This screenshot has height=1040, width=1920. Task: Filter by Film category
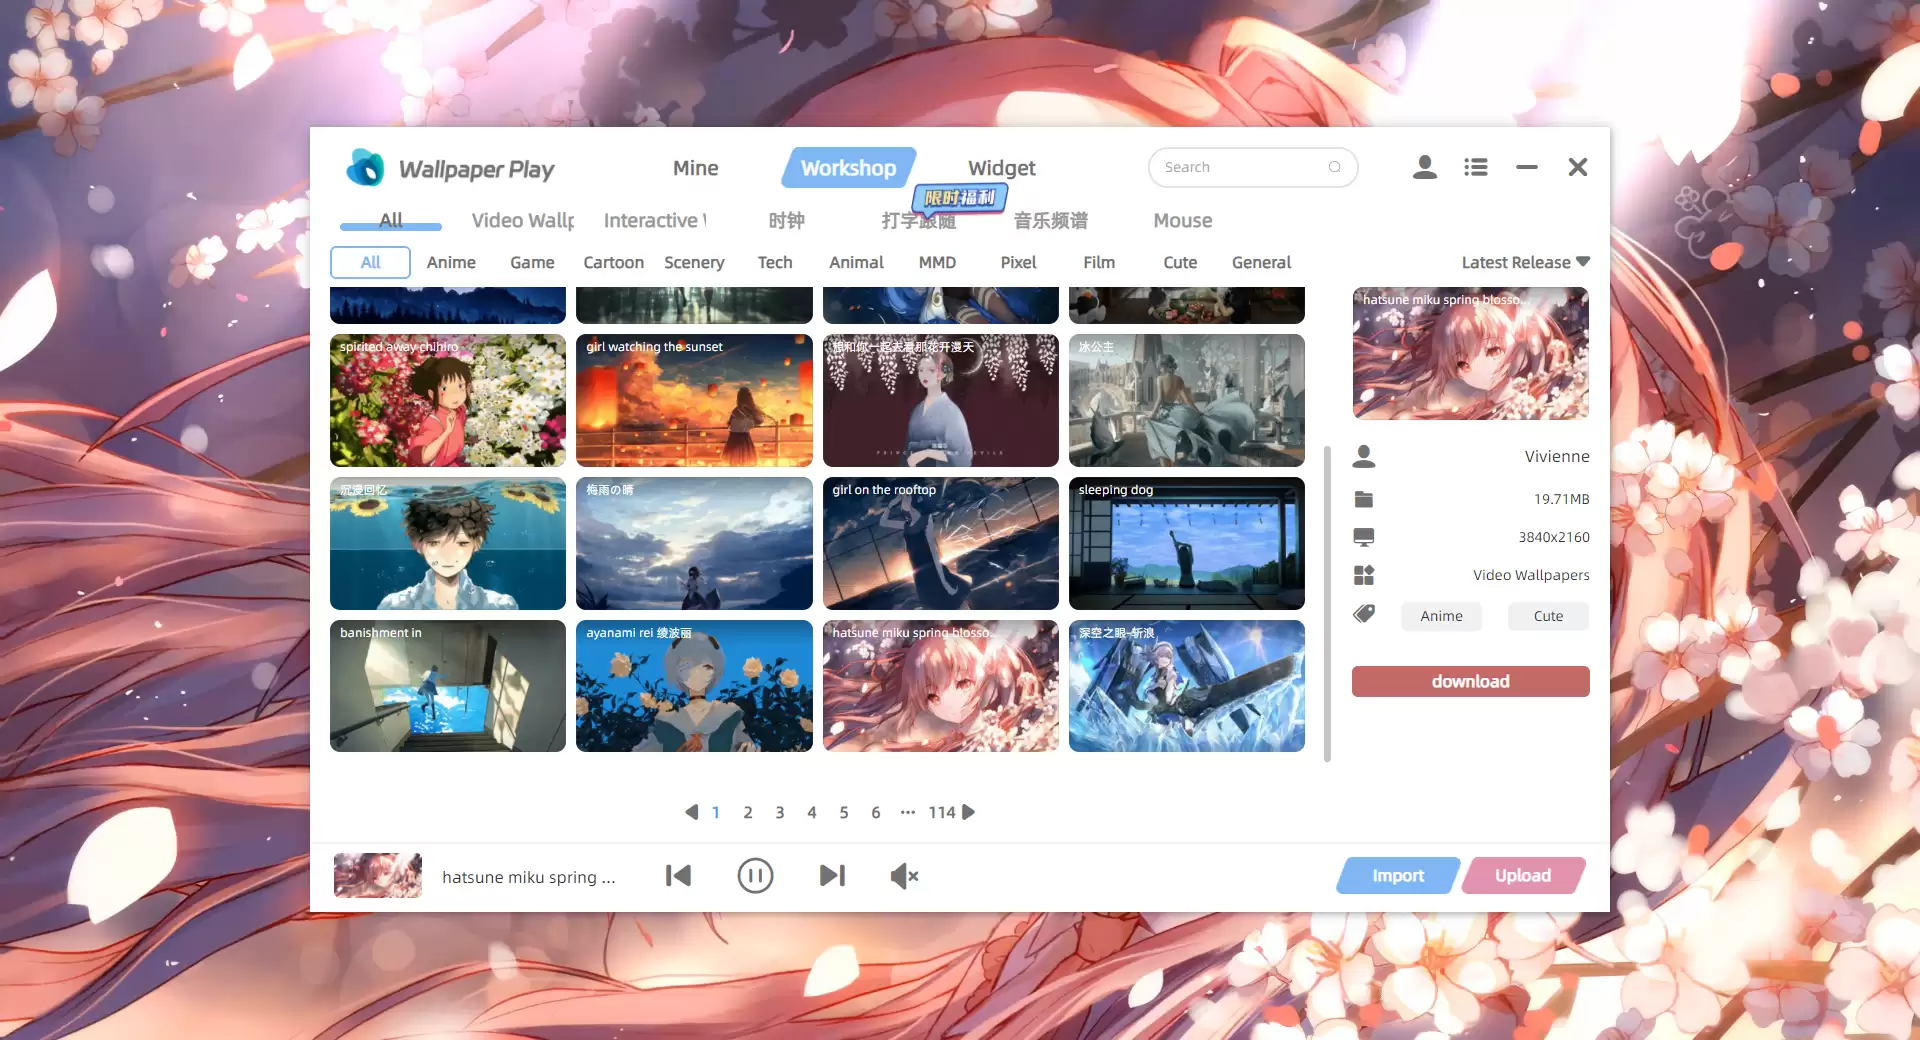tap(1099, 262)
